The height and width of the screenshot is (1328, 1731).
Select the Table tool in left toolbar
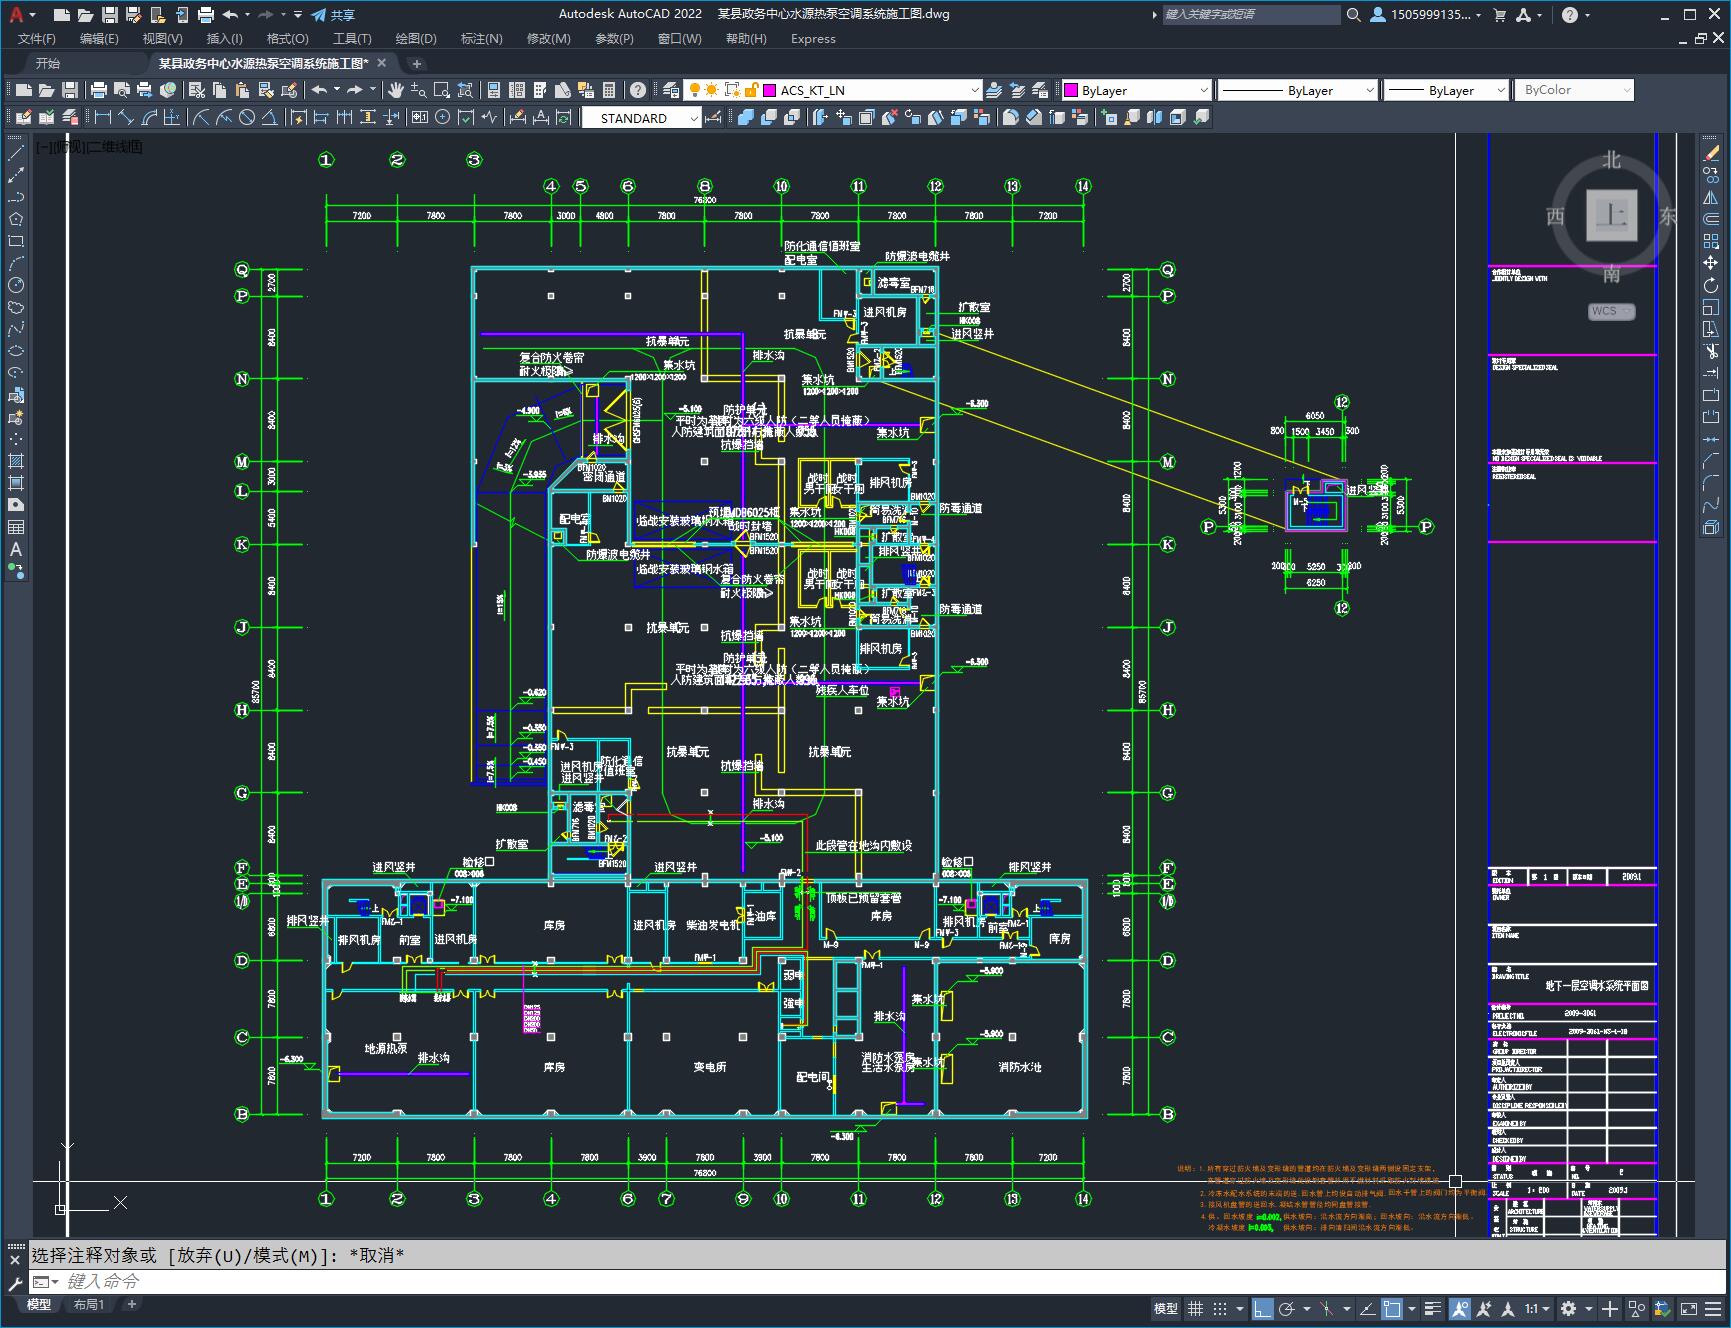tap(16, 527)
